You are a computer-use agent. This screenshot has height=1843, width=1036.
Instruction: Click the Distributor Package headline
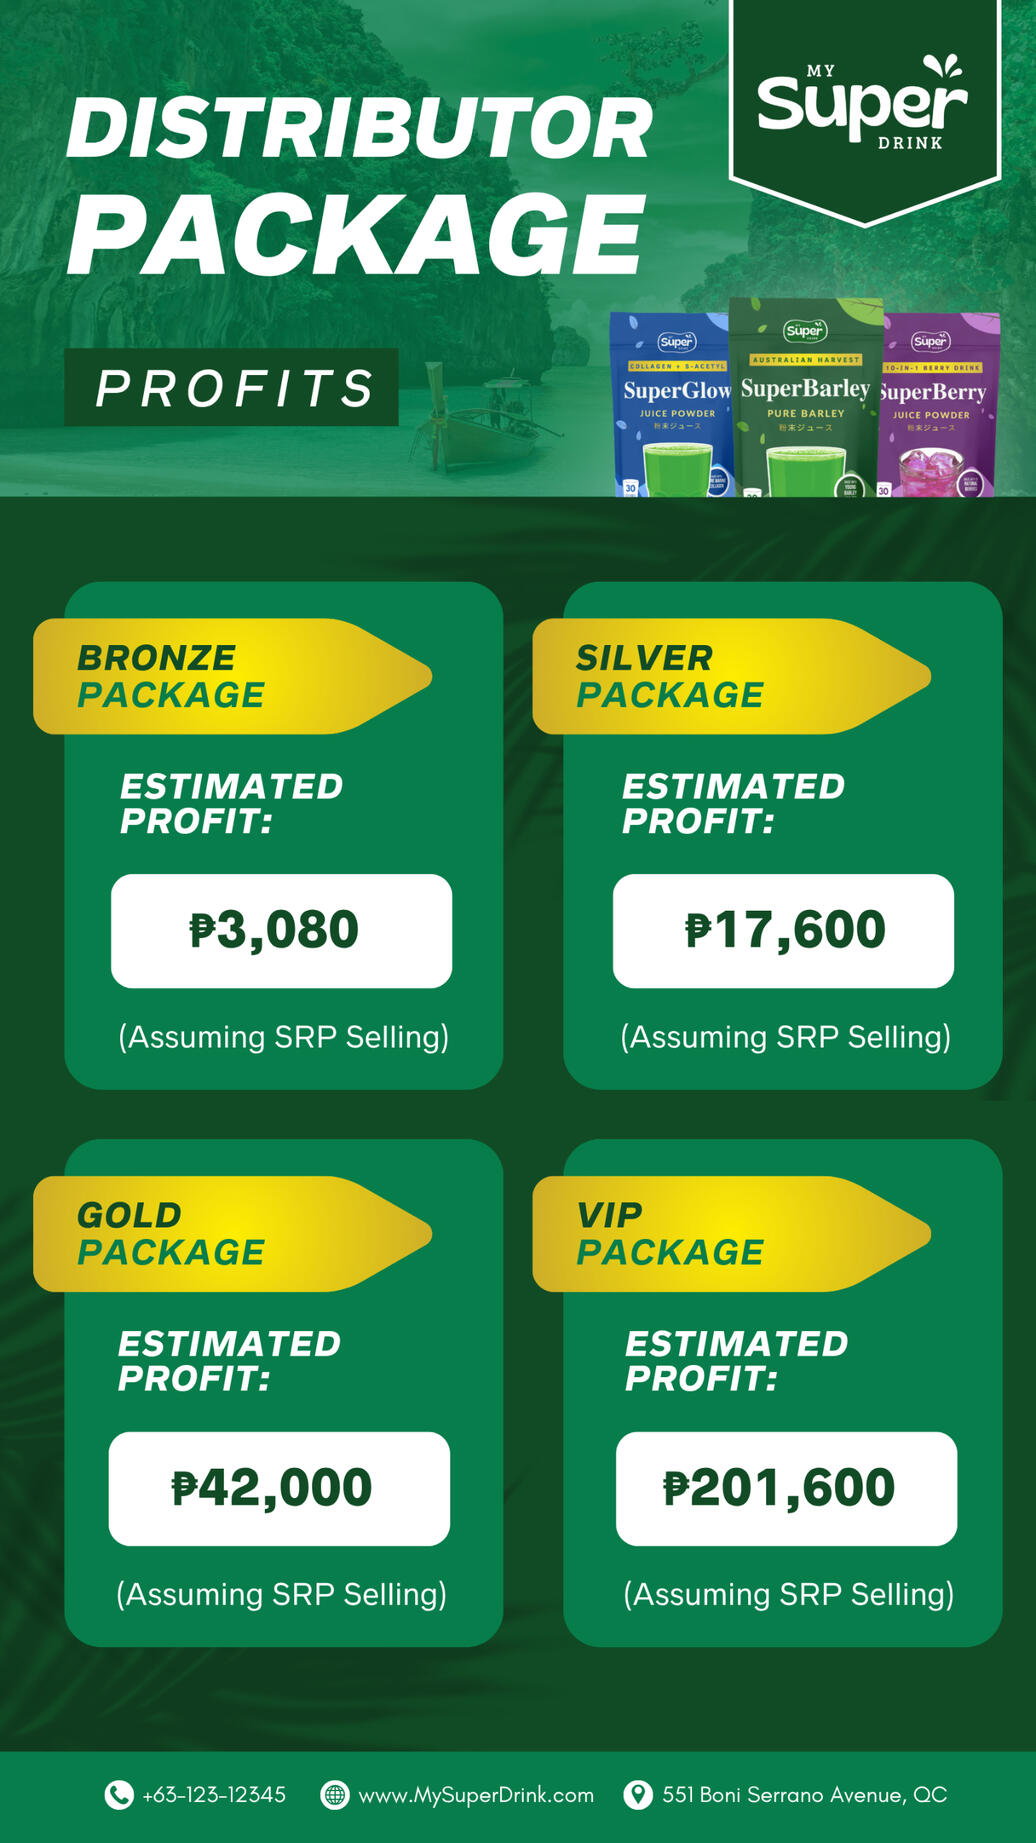(358, 185)
